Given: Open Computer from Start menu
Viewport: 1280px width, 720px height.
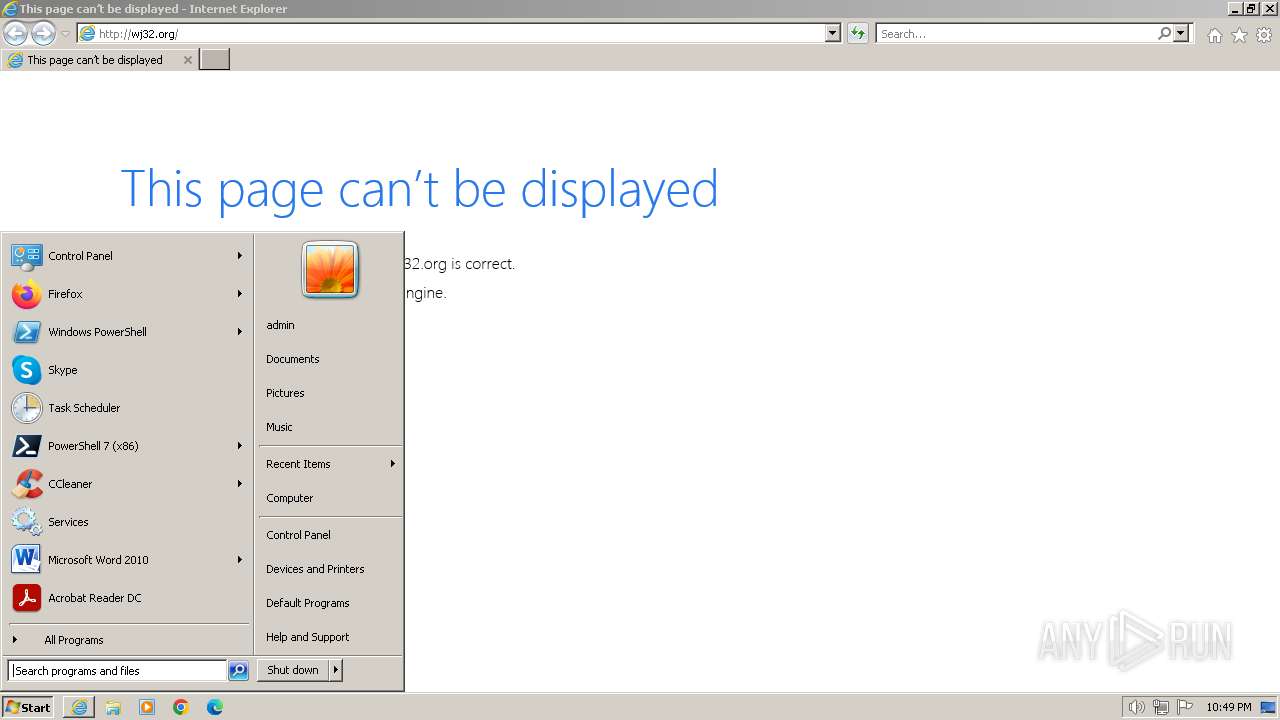Looking at the screenshot, I should coord(330,498).
